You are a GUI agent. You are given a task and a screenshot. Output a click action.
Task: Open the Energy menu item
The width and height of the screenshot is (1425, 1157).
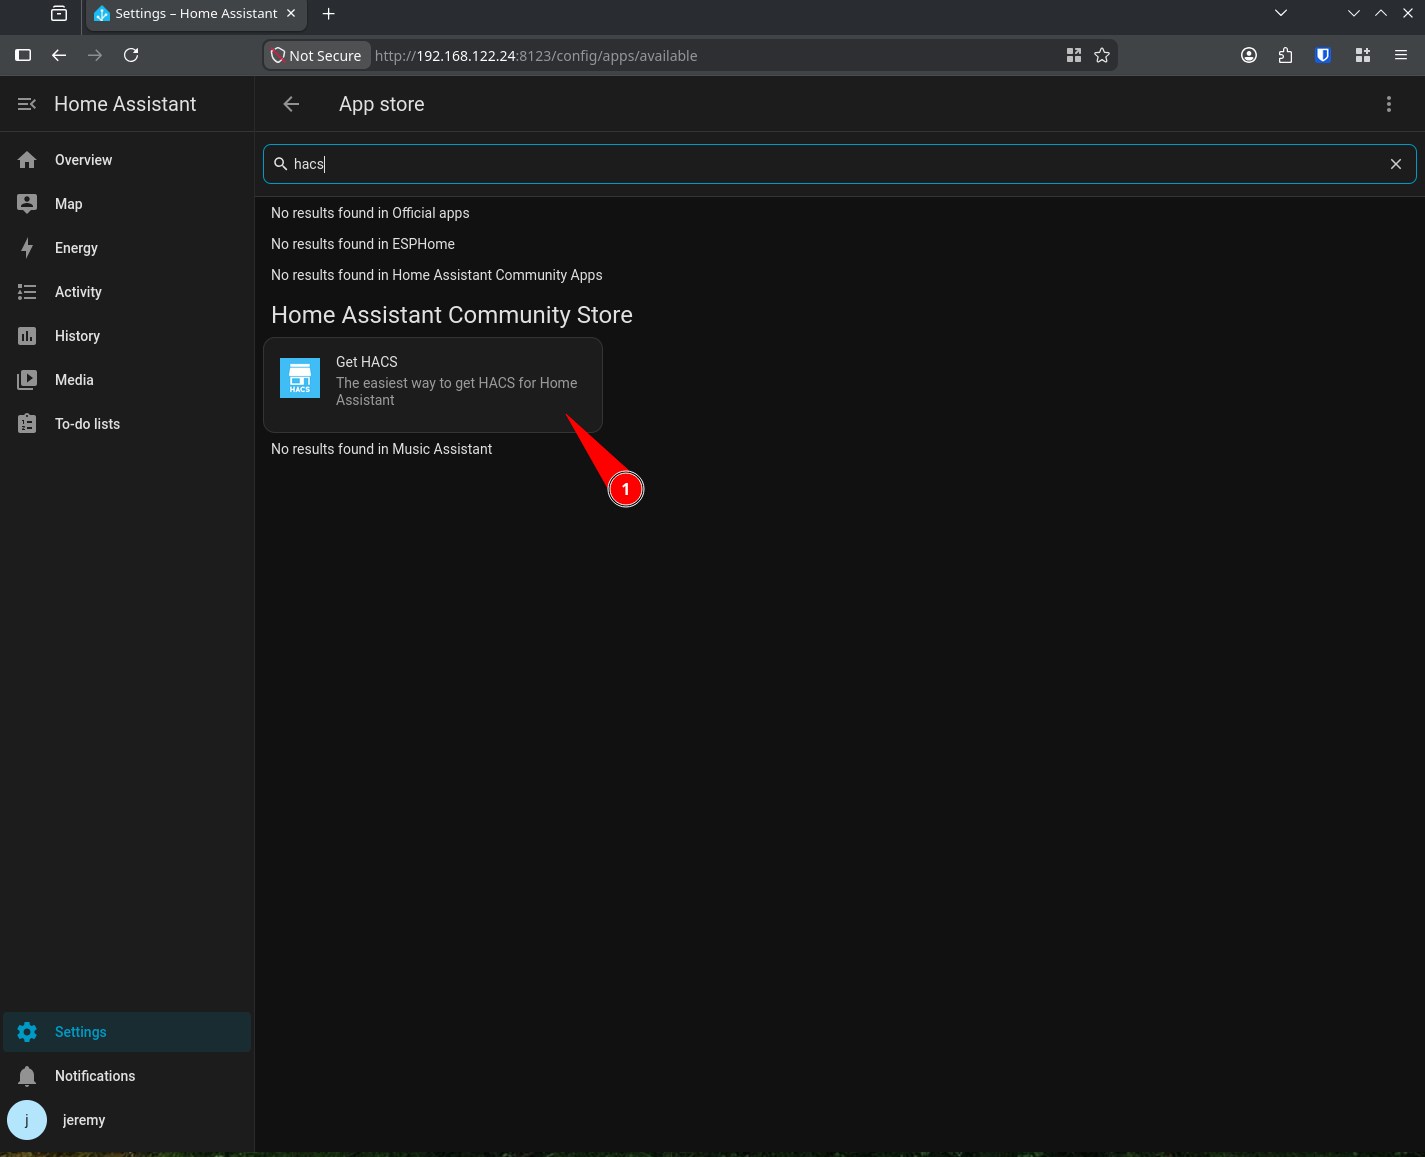pos(127,248)
